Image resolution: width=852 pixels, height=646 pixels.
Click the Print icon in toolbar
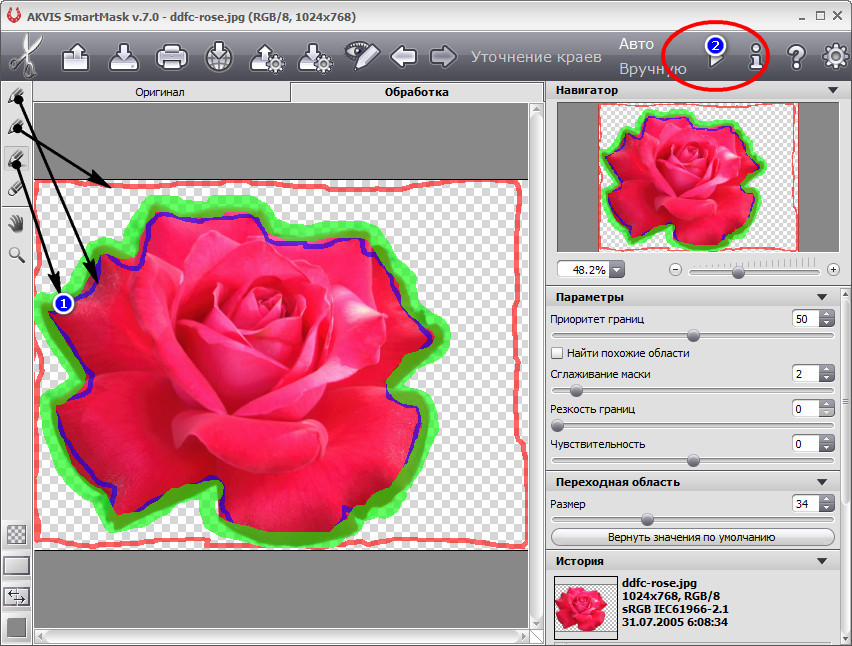(x=172, y=56)
